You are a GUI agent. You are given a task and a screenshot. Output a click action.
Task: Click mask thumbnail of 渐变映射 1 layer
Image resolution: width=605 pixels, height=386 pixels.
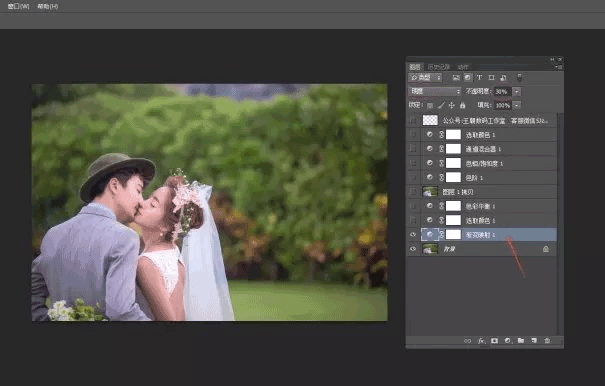click(x=453, y=234)
